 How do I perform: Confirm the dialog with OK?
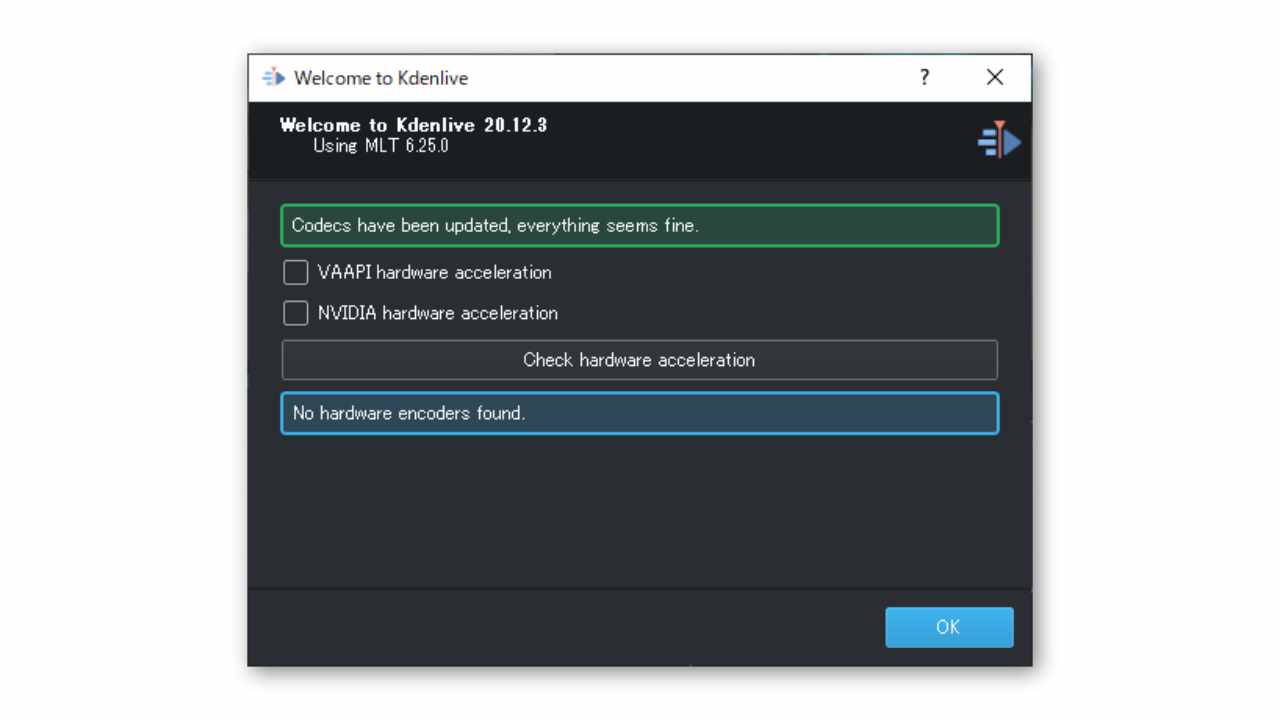[x=948, y=627]
